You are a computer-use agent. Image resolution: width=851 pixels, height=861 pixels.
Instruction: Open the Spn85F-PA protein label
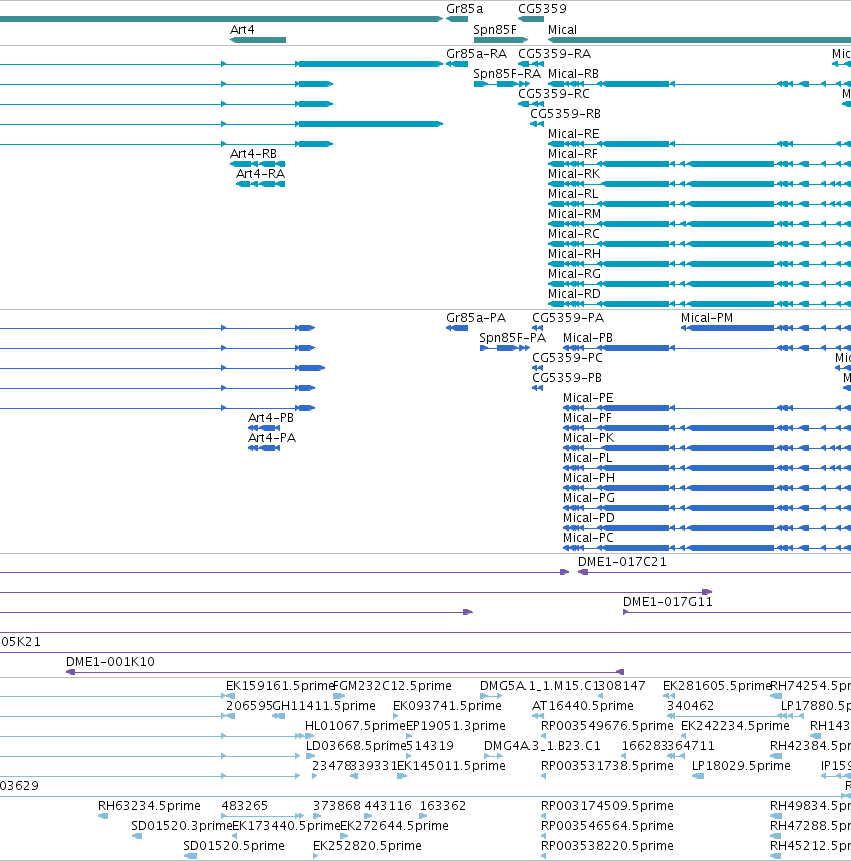(512, 338)
